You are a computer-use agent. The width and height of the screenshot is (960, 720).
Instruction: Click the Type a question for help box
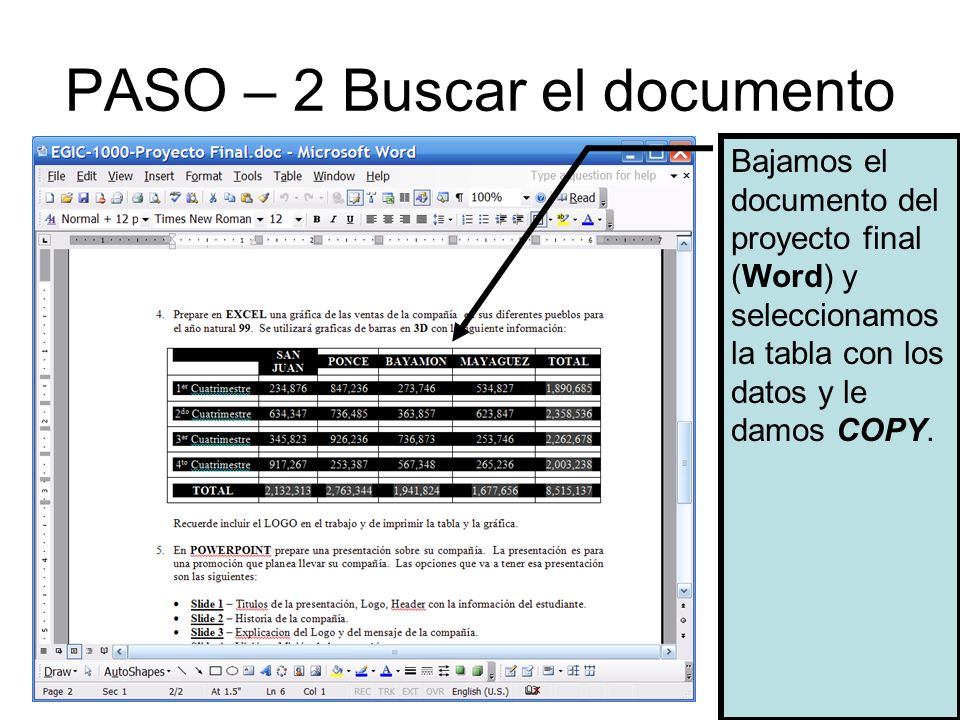(597, 176)
